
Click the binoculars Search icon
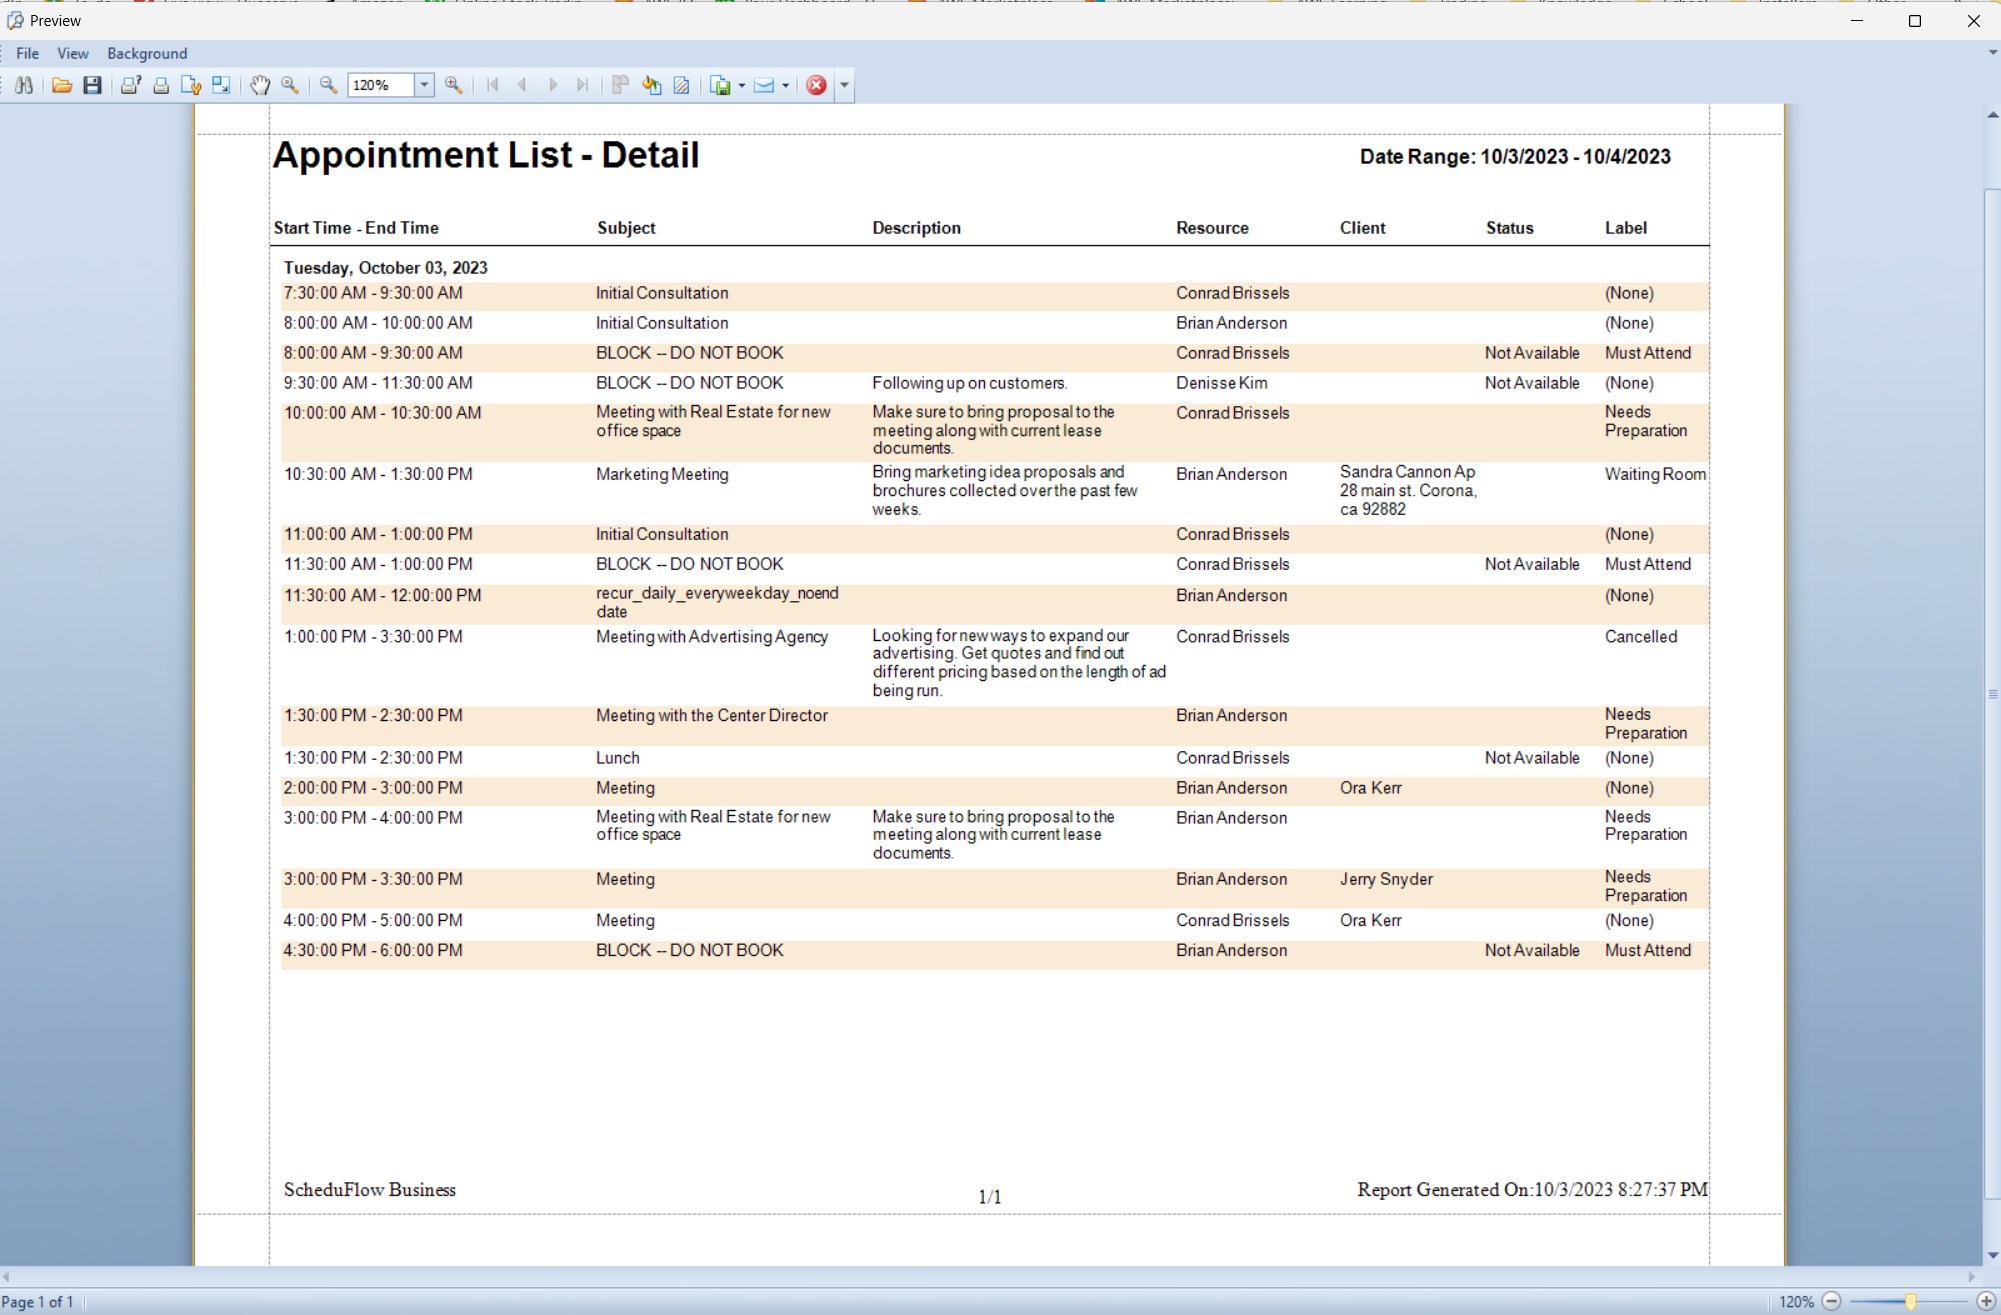click(24, 85)
